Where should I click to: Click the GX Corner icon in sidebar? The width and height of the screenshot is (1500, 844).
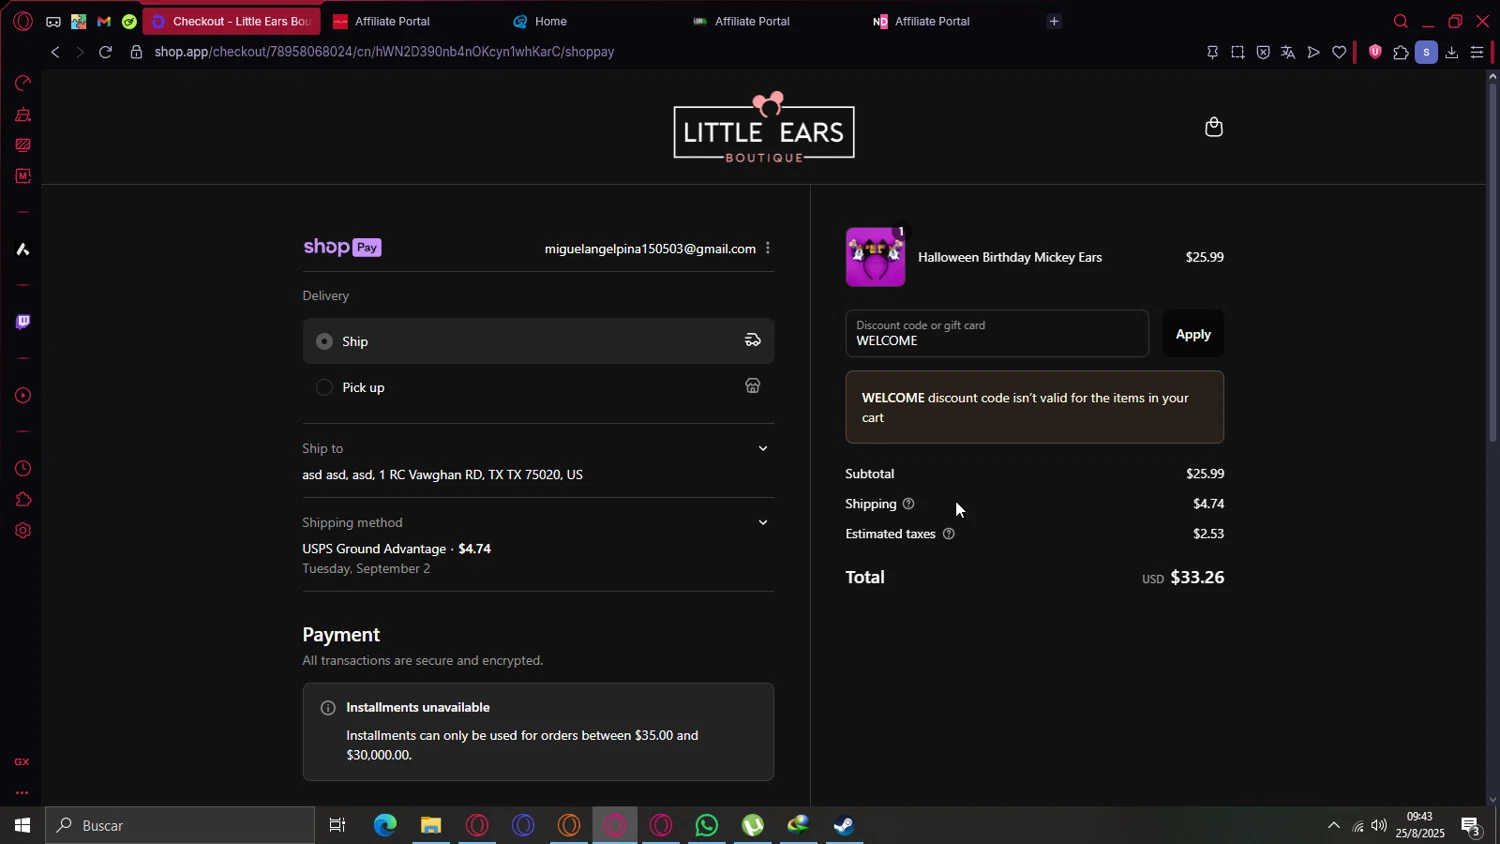[x=22, y=762]
